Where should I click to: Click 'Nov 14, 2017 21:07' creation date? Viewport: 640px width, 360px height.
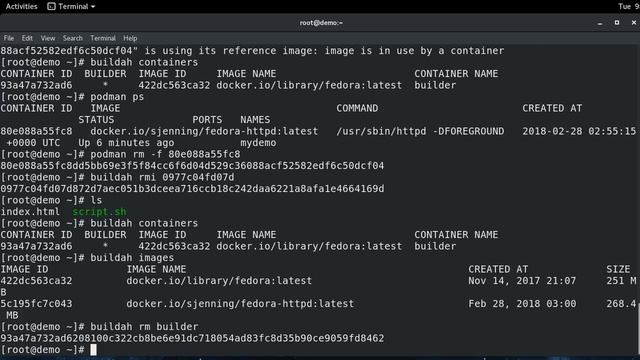point(522,281)
